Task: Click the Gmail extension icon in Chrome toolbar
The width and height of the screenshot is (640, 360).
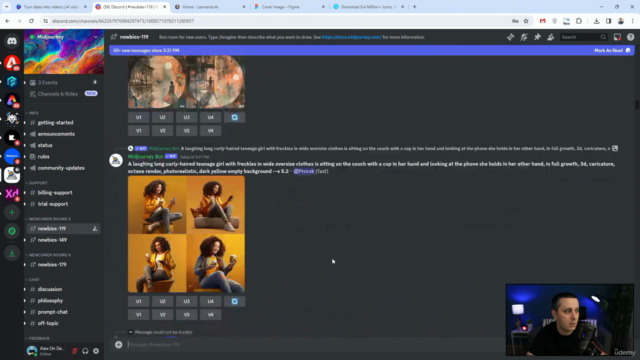Action: [x=542, y=21]
